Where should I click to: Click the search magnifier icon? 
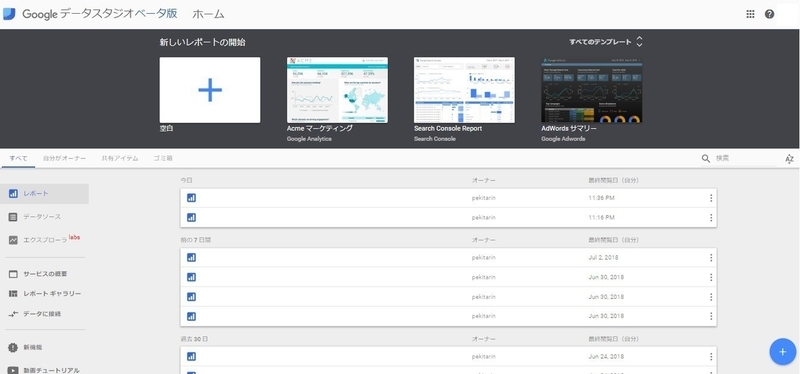[706, 159]
